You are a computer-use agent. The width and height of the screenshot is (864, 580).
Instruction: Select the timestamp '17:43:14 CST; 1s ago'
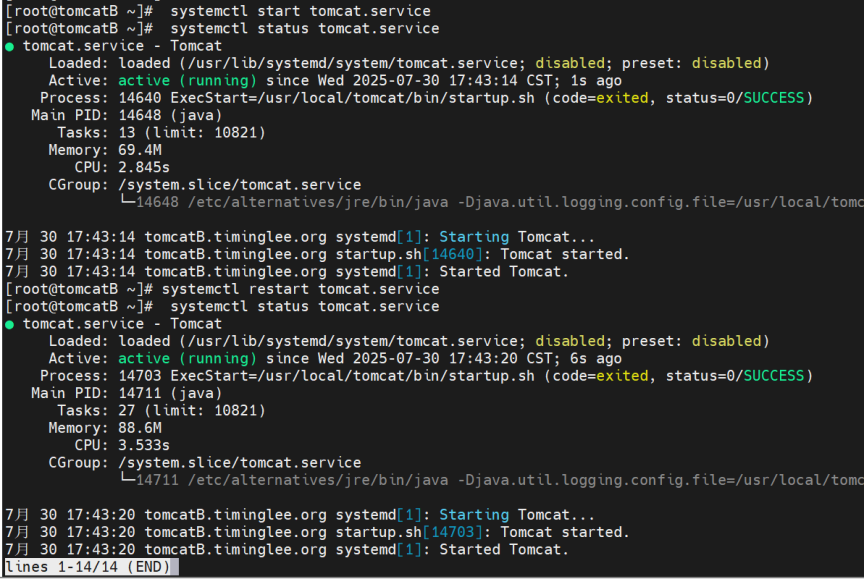[535, 80]
